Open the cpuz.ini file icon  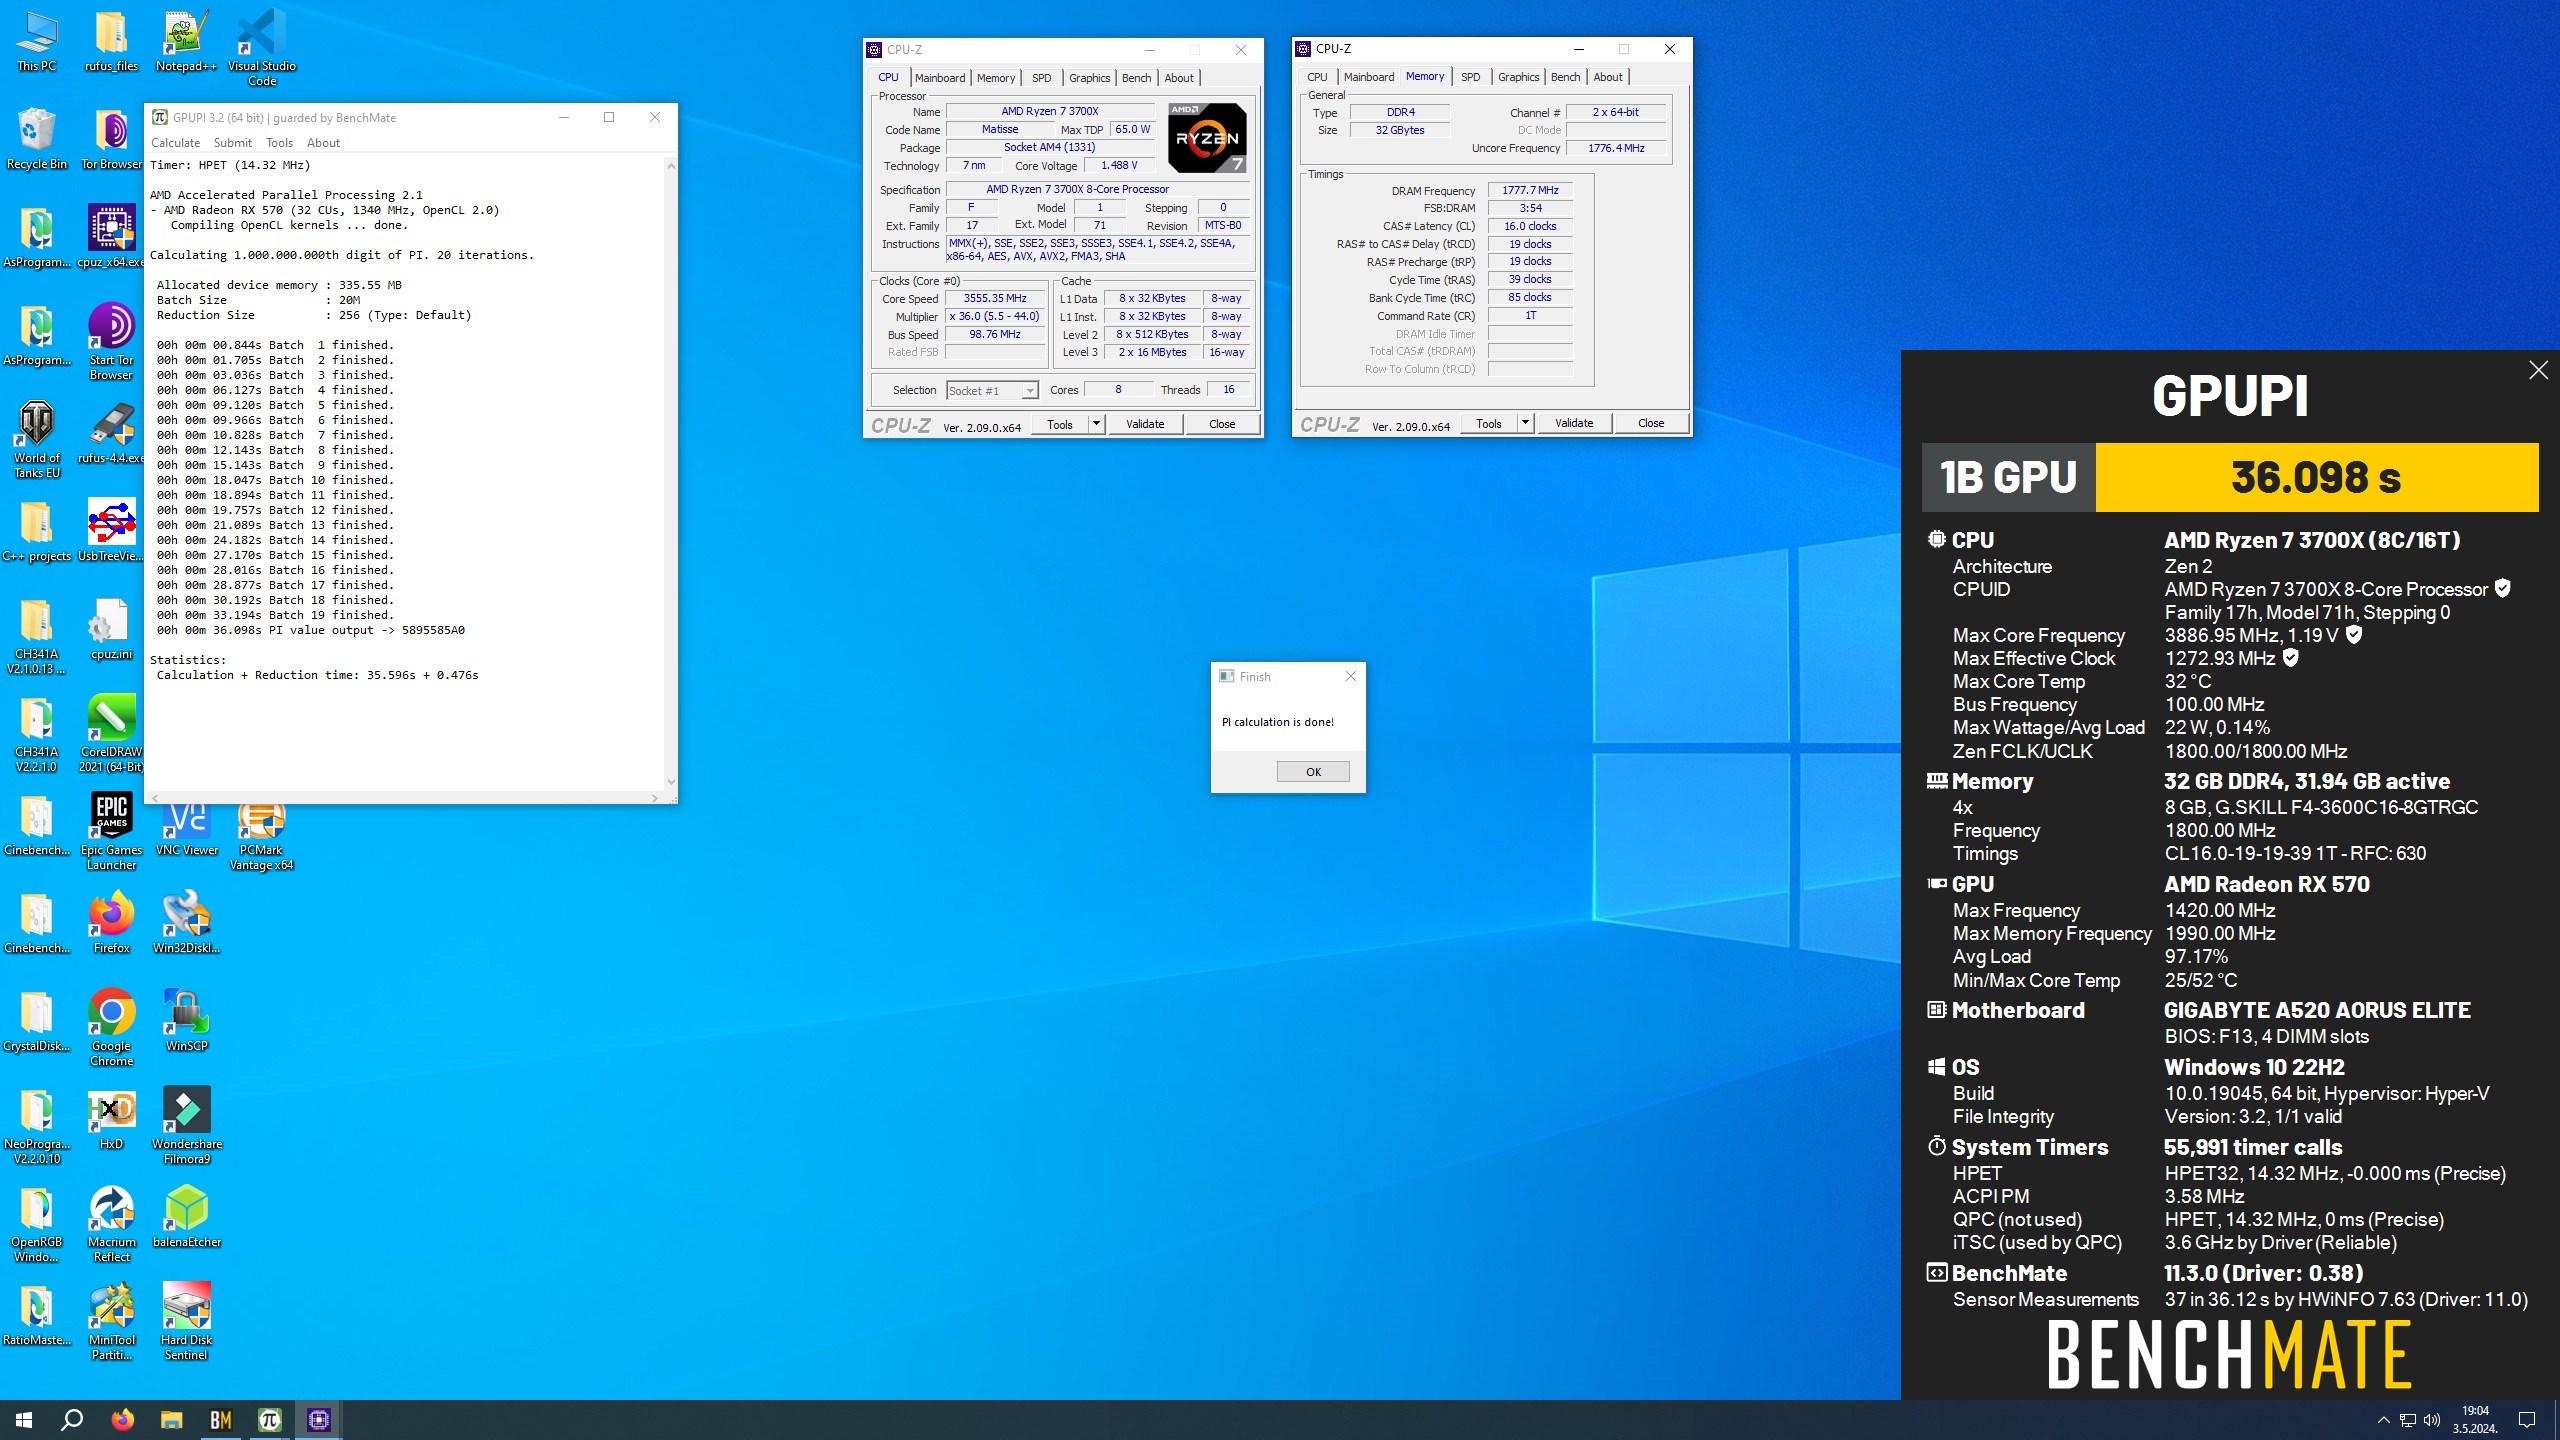pyautogui.click(x=111, y=630)
